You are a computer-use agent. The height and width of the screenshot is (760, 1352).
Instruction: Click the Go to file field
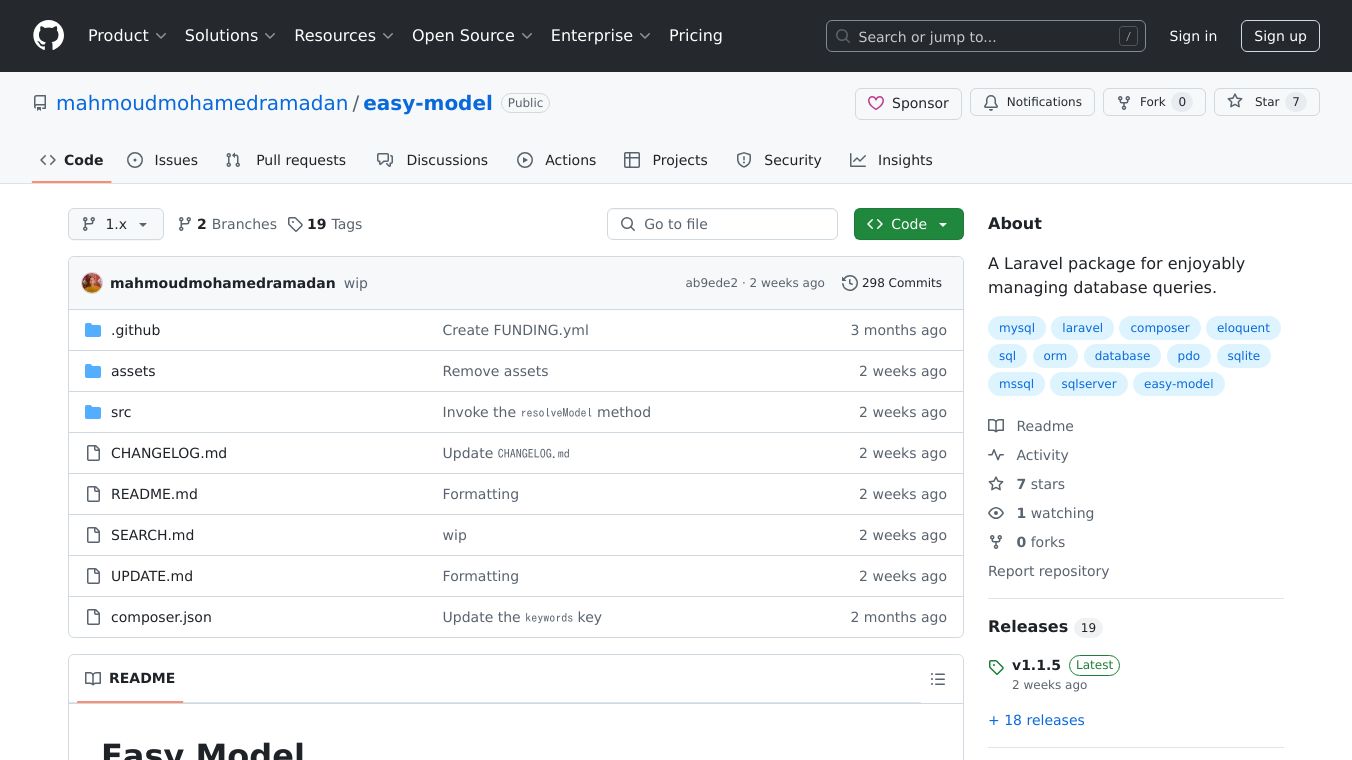[722, 224]
